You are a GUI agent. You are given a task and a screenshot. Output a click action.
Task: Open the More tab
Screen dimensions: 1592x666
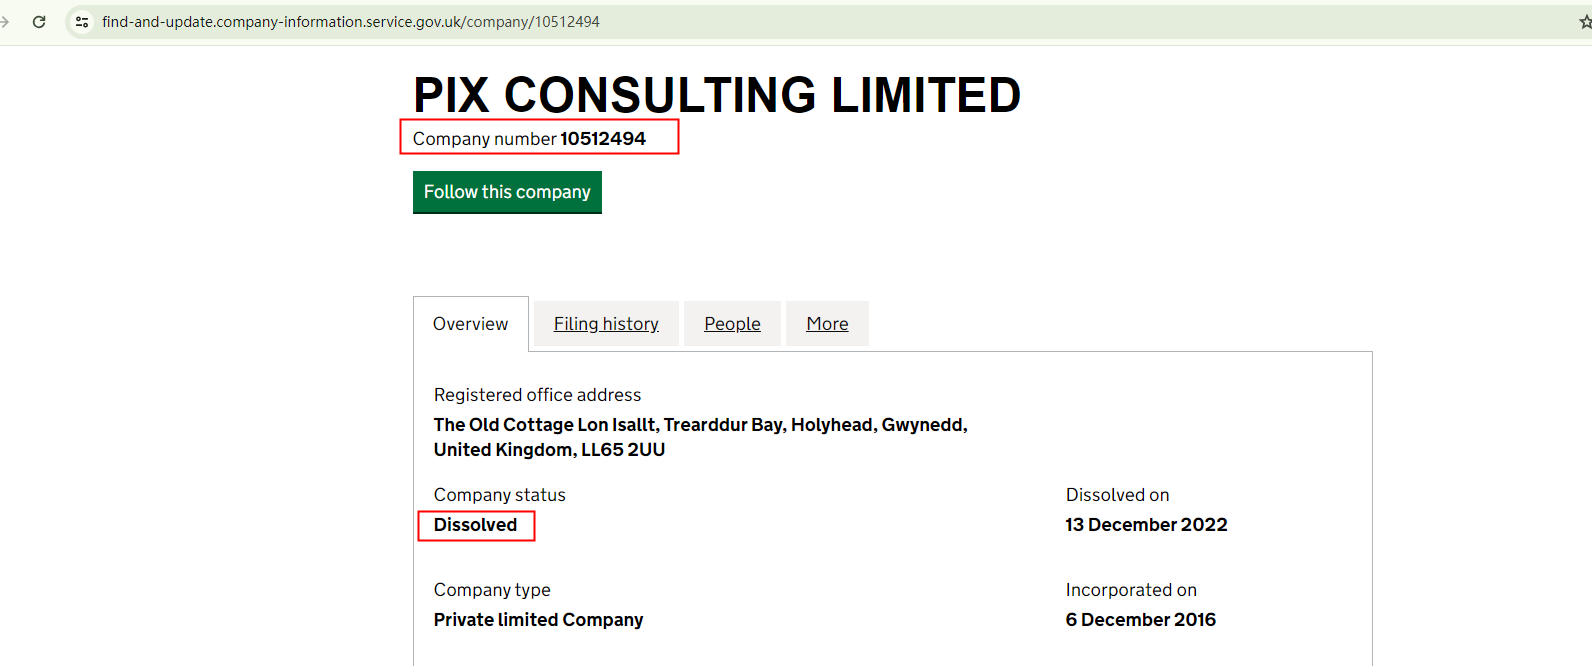pos(827,324)
